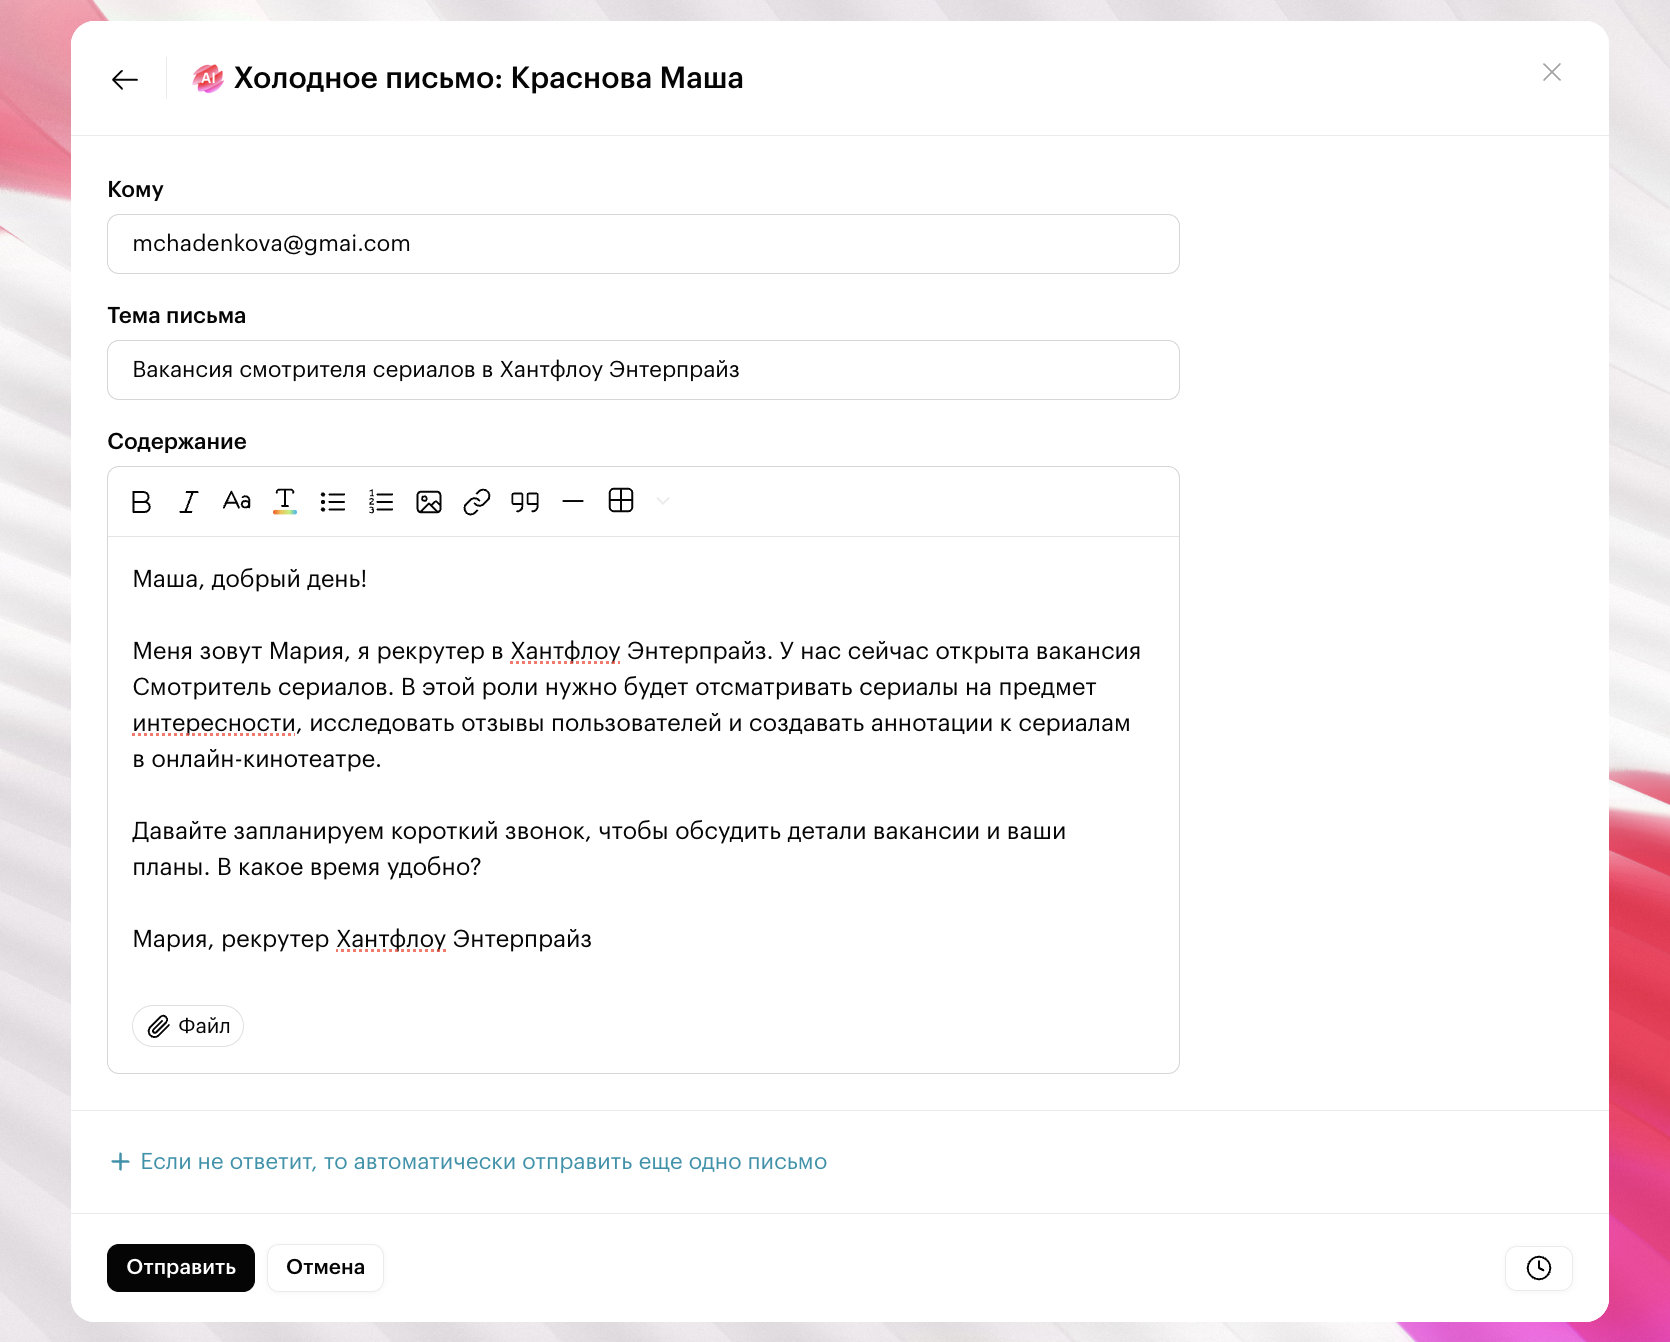Expand the table options chevron
The width and height of the screenshot is (1670, 1342).
coord(663,501)
